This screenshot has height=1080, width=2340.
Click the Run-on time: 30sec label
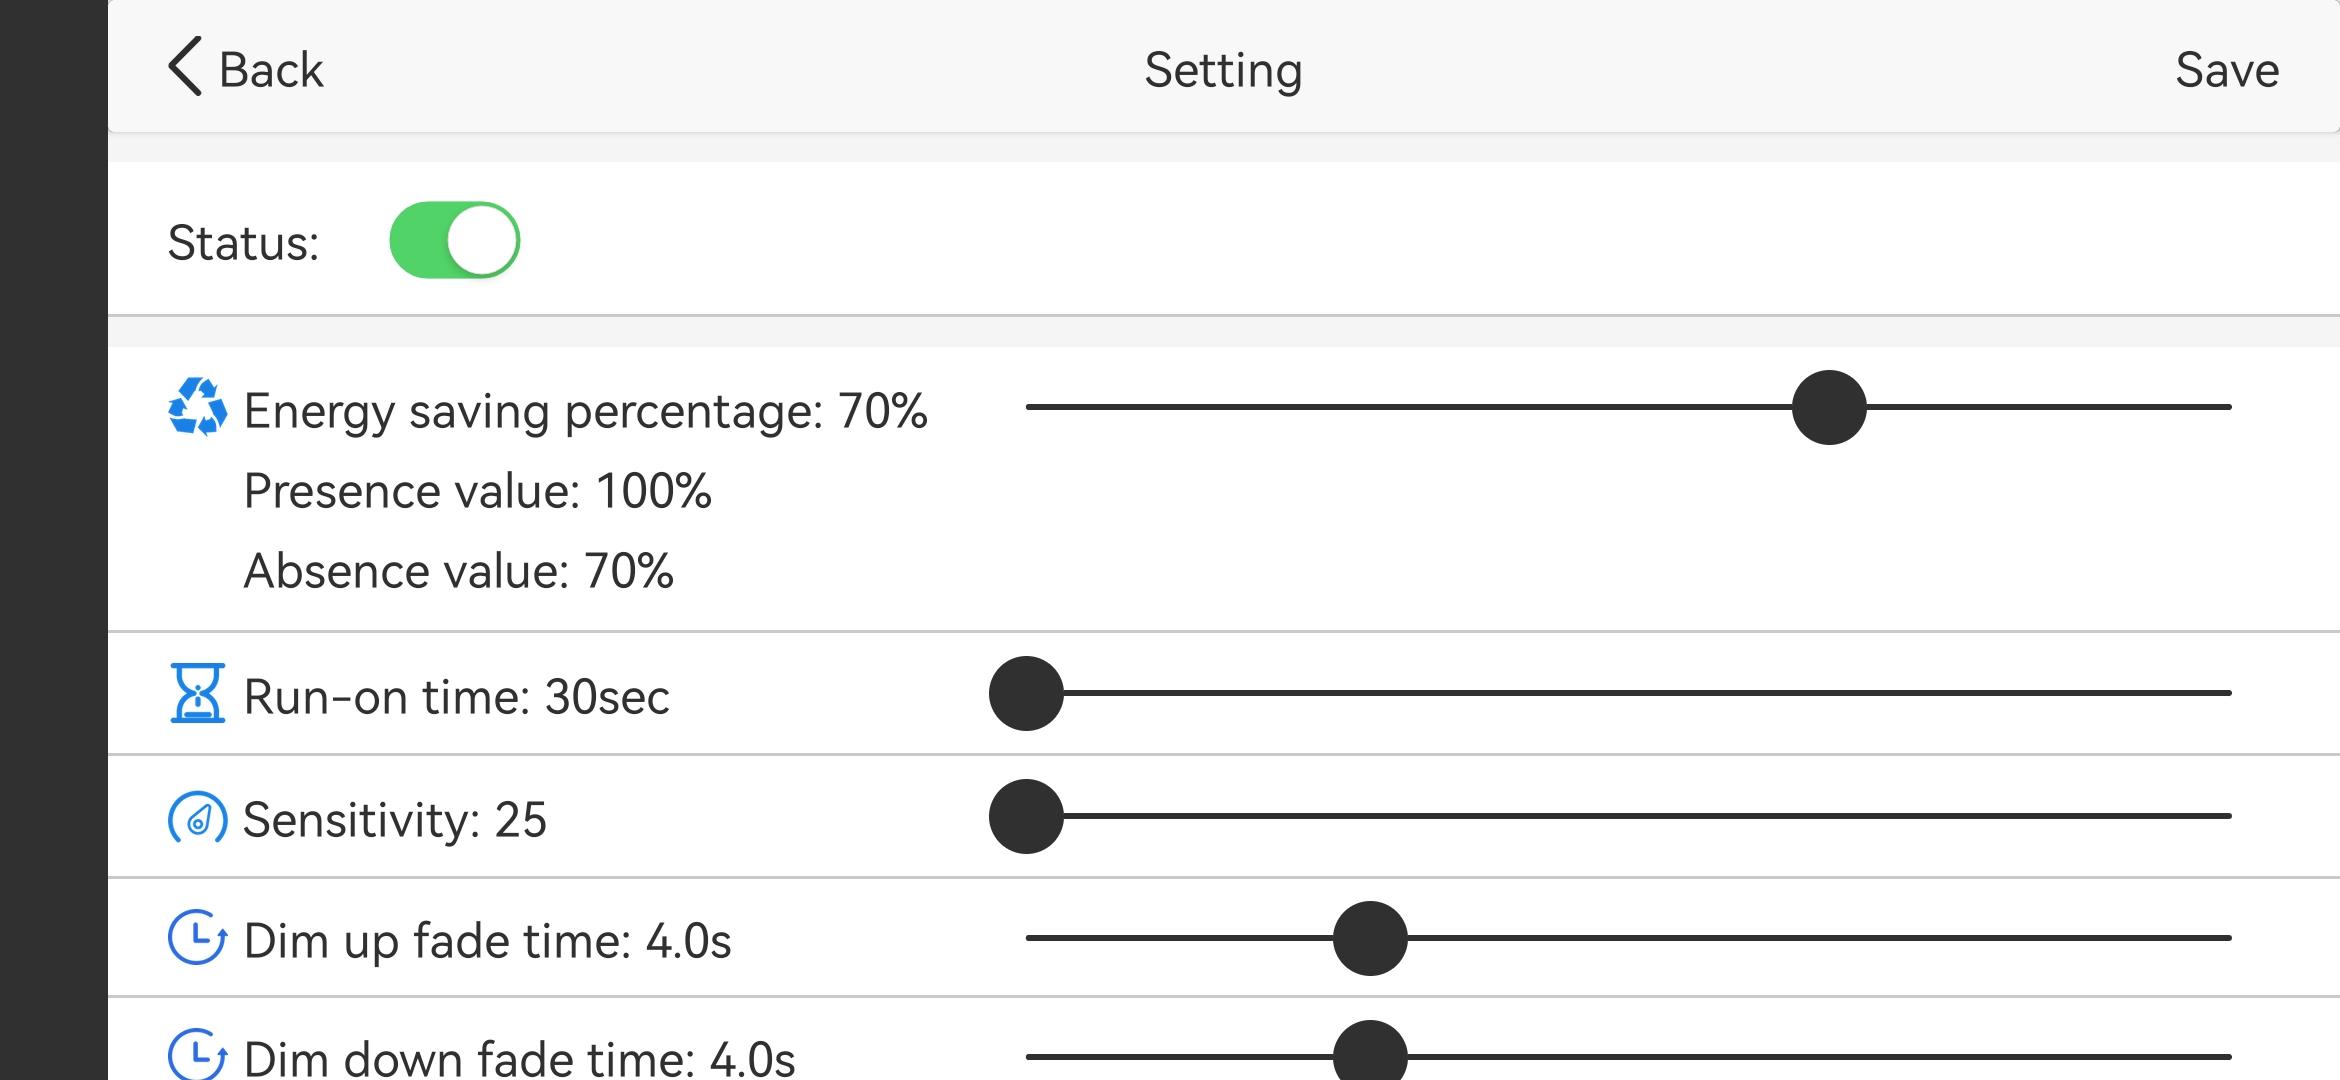[x=456, y=696]
